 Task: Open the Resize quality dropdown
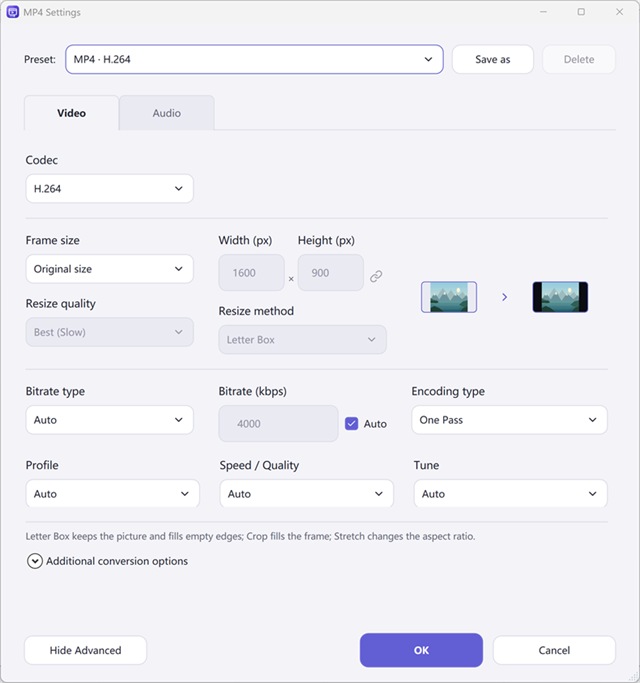click(109, 332)
